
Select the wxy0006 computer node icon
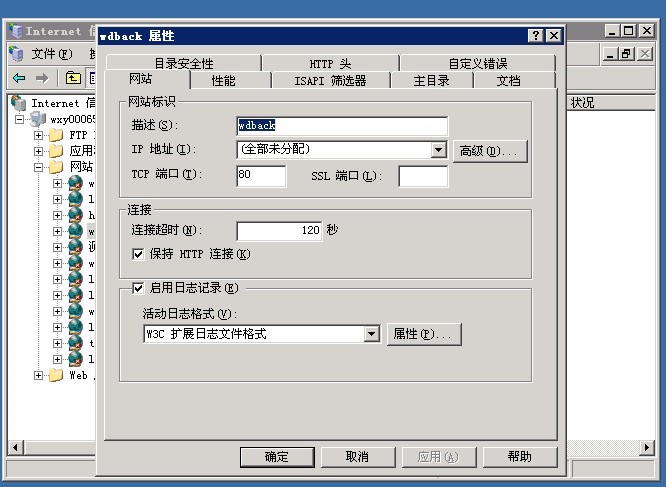(38, 119)
